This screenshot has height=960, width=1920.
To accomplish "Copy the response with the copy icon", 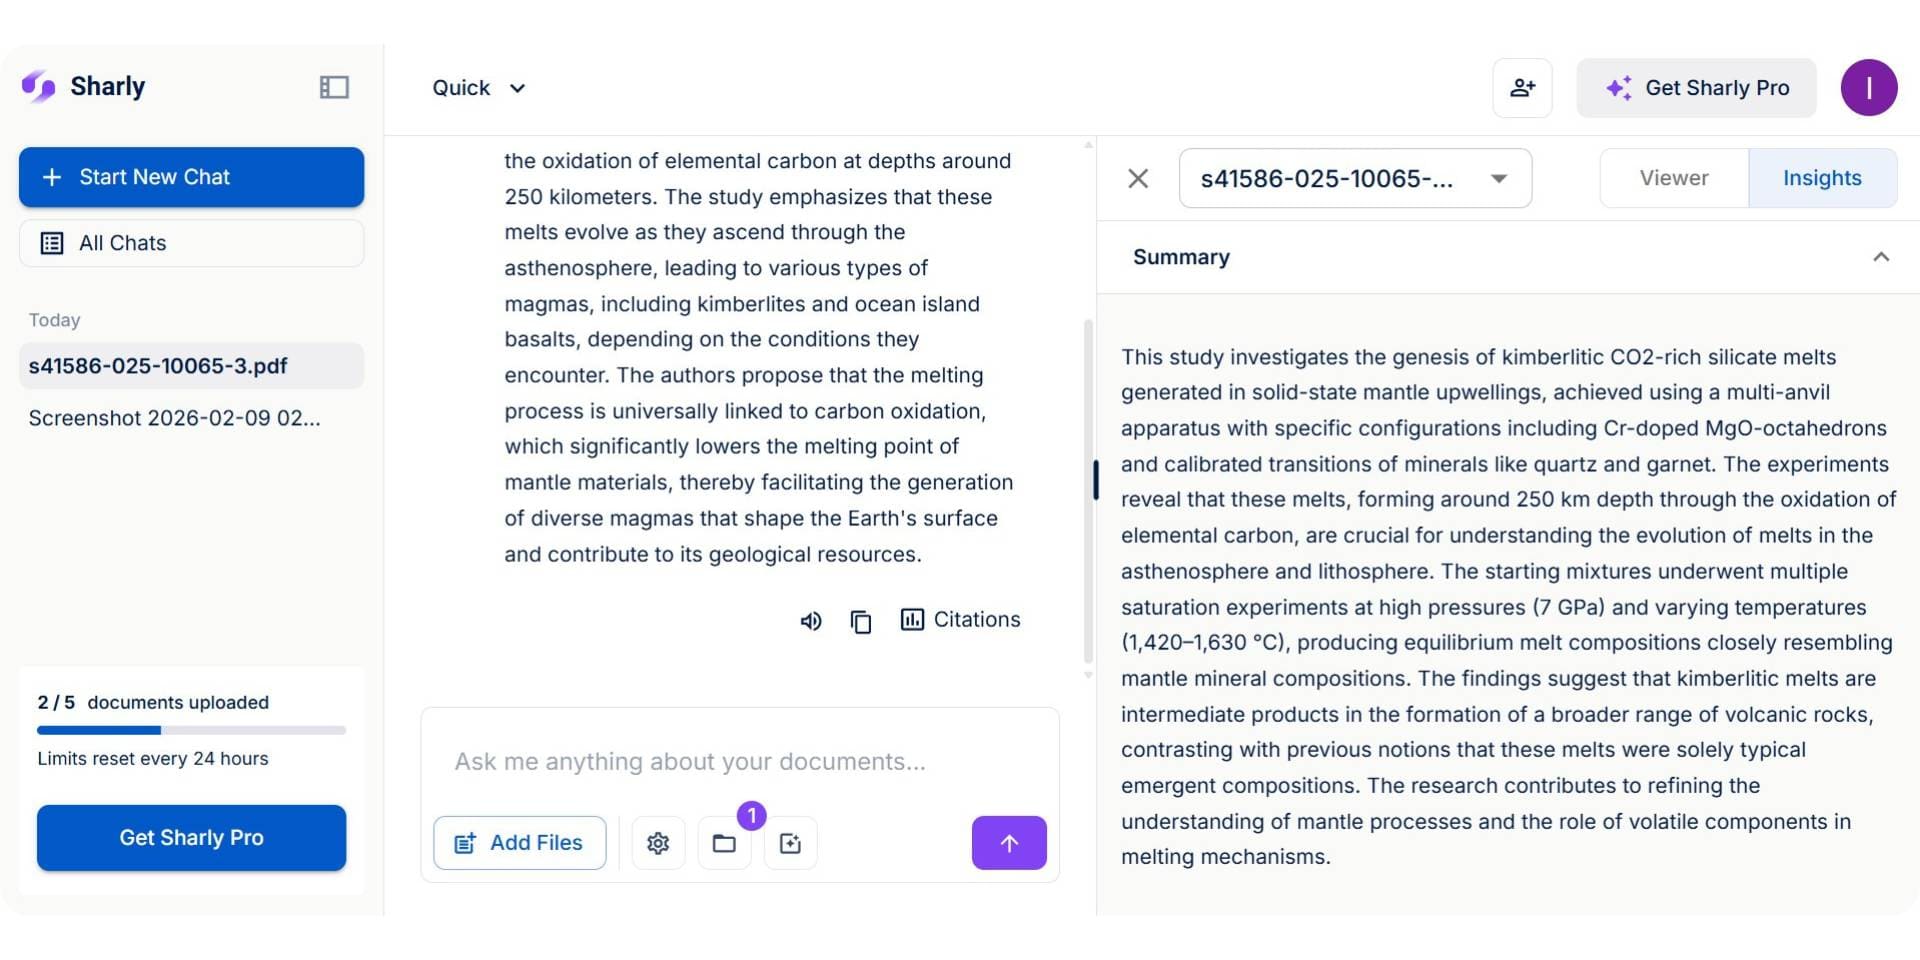I will coord(861,621).
